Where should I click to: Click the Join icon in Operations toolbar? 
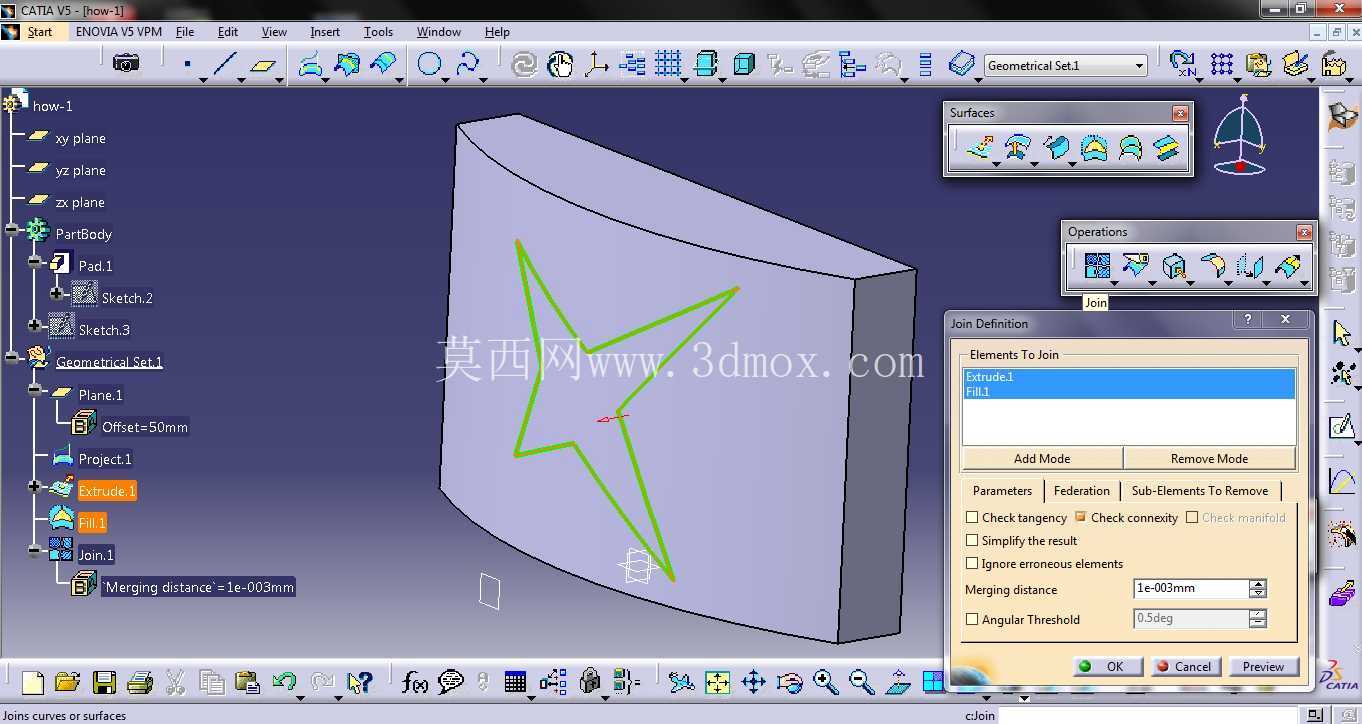click(1097, 266)
